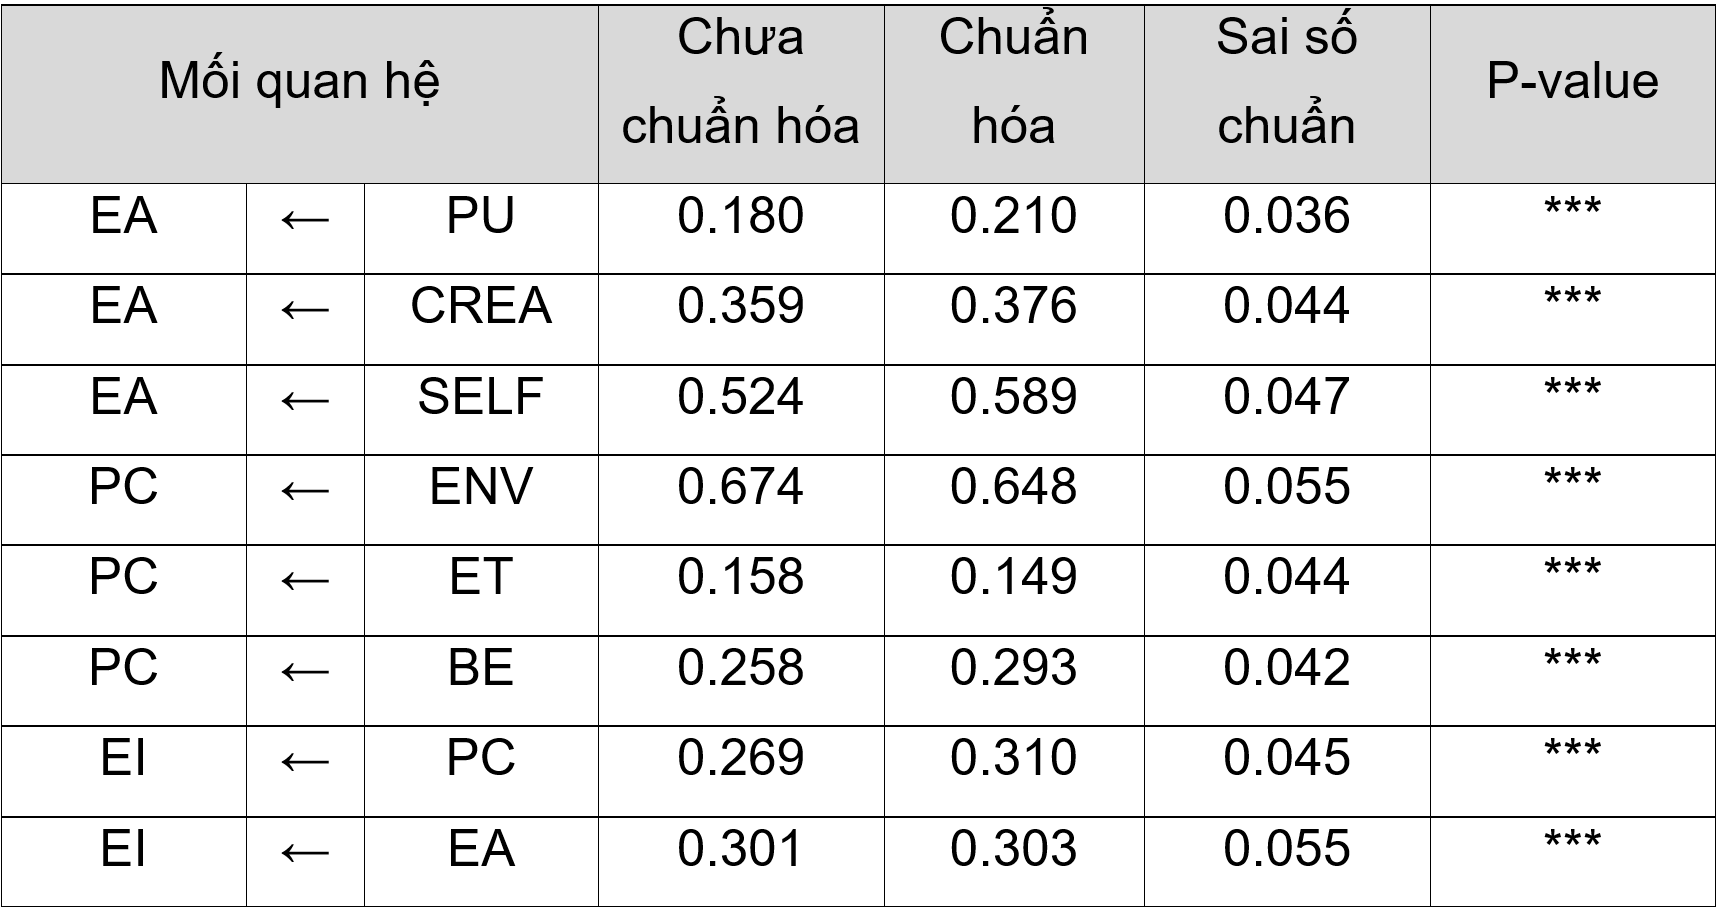Select the value 0.310
Image resolution: width=1721 pixels, height=909 pixels.
pyautogui.click(x=1014, y=758)
